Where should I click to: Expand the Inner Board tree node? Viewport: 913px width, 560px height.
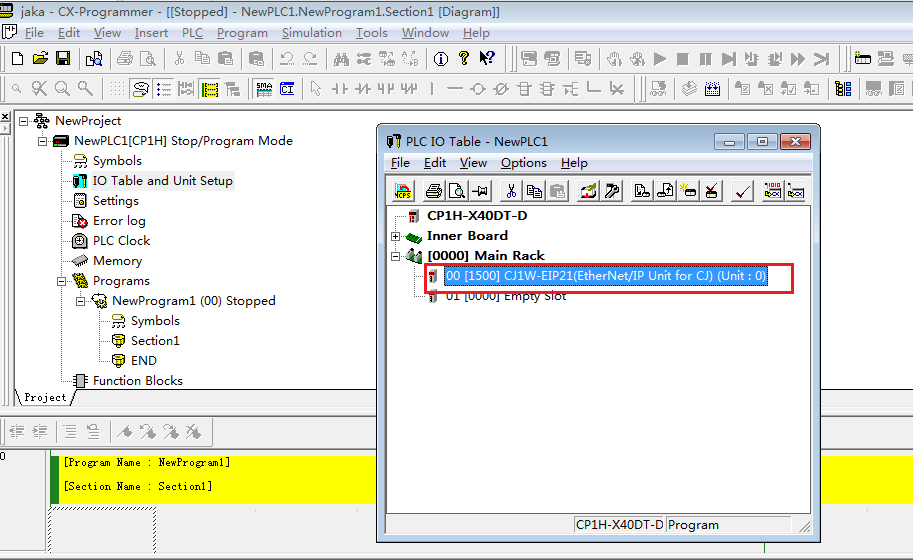click(396, 237)
